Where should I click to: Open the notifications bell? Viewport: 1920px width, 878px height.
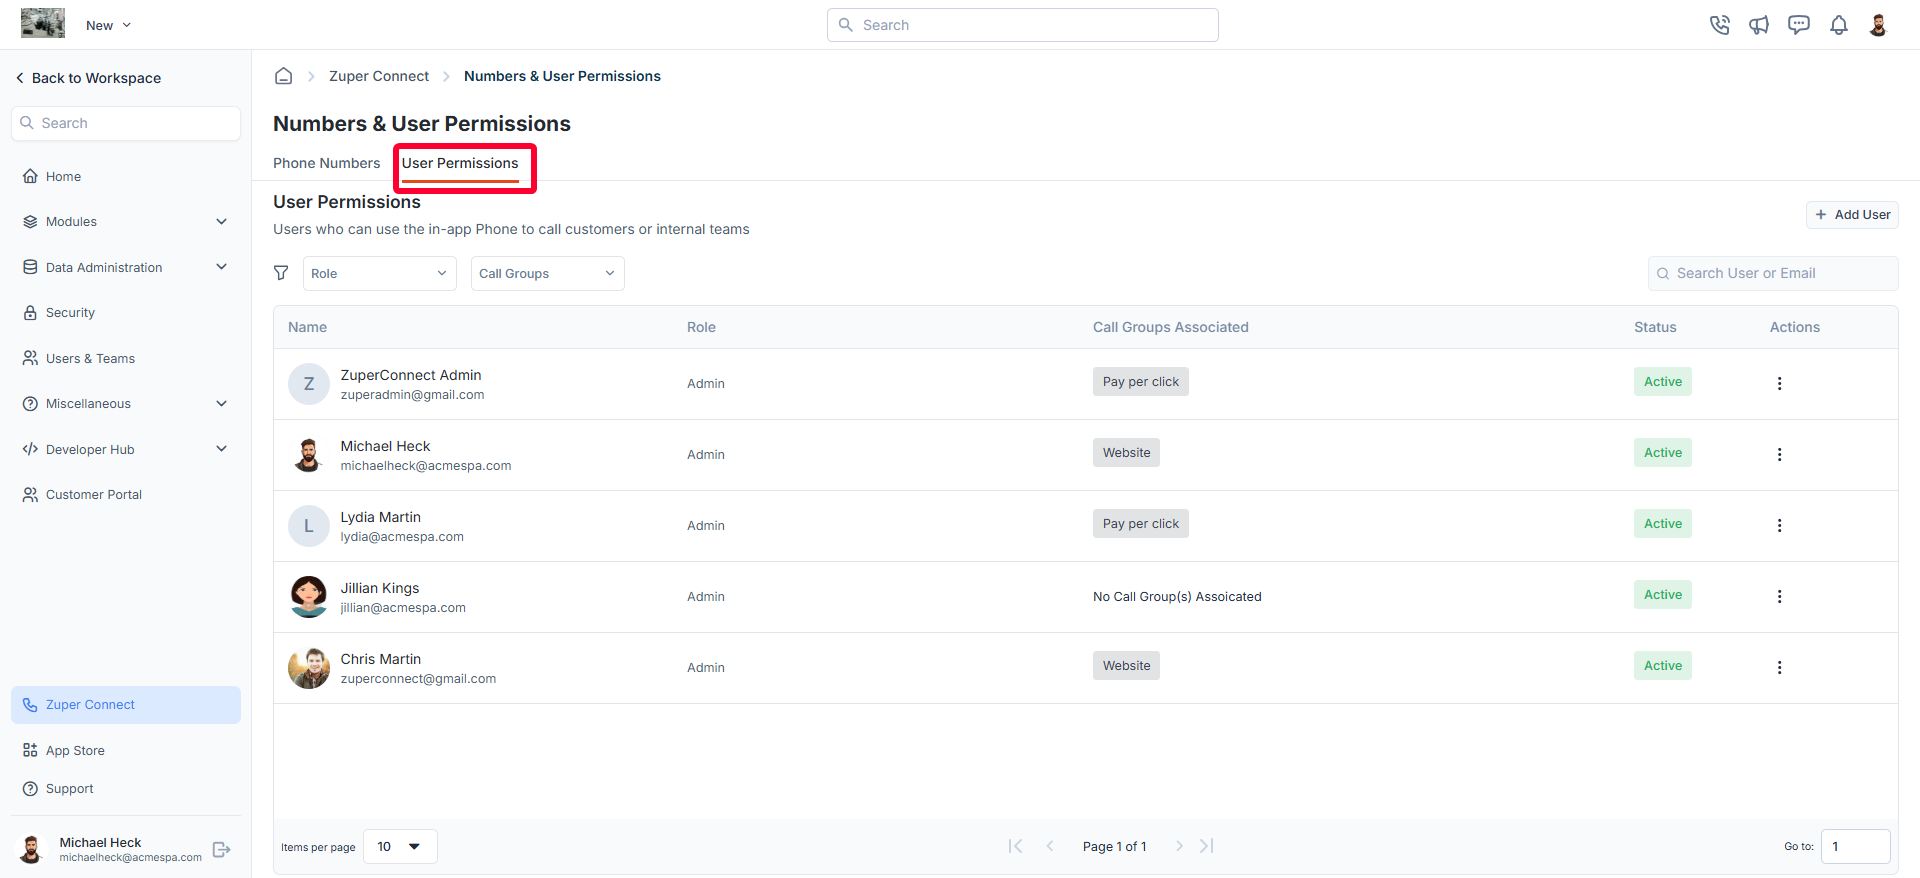(x=1839, y=25)
